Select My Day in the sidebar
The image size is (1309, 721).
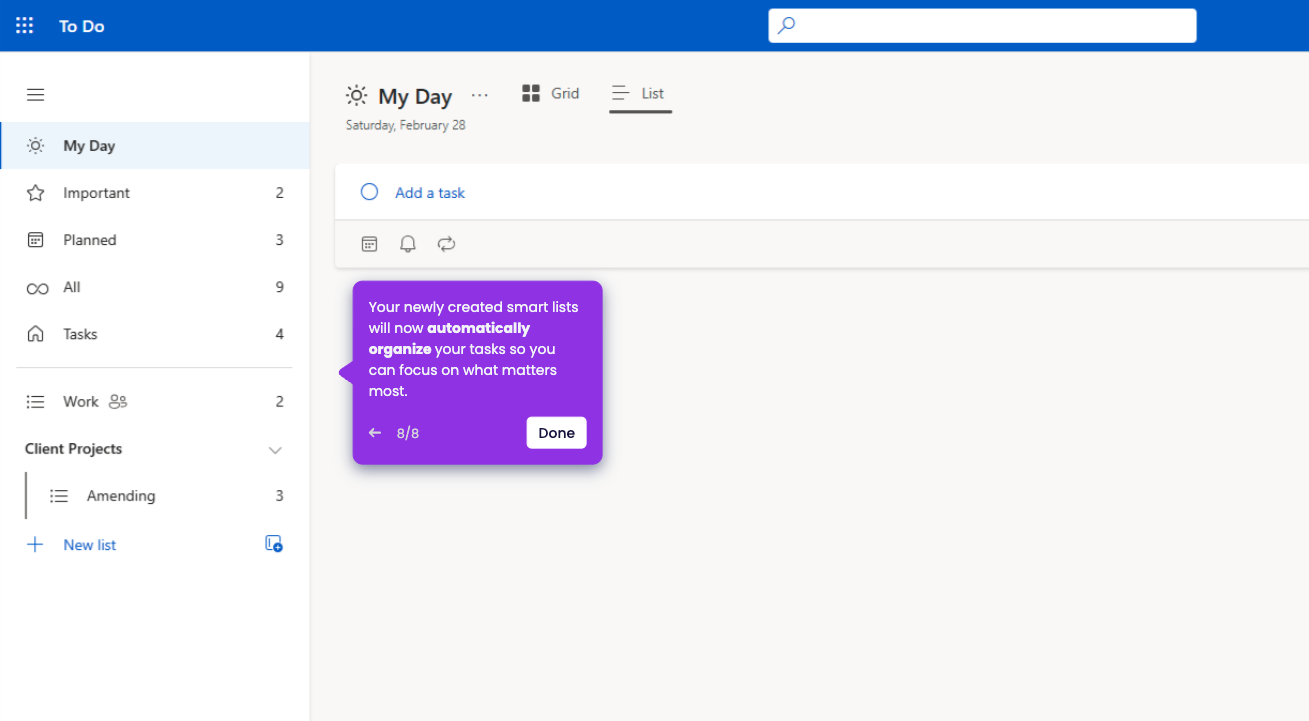tap(155, 146)
